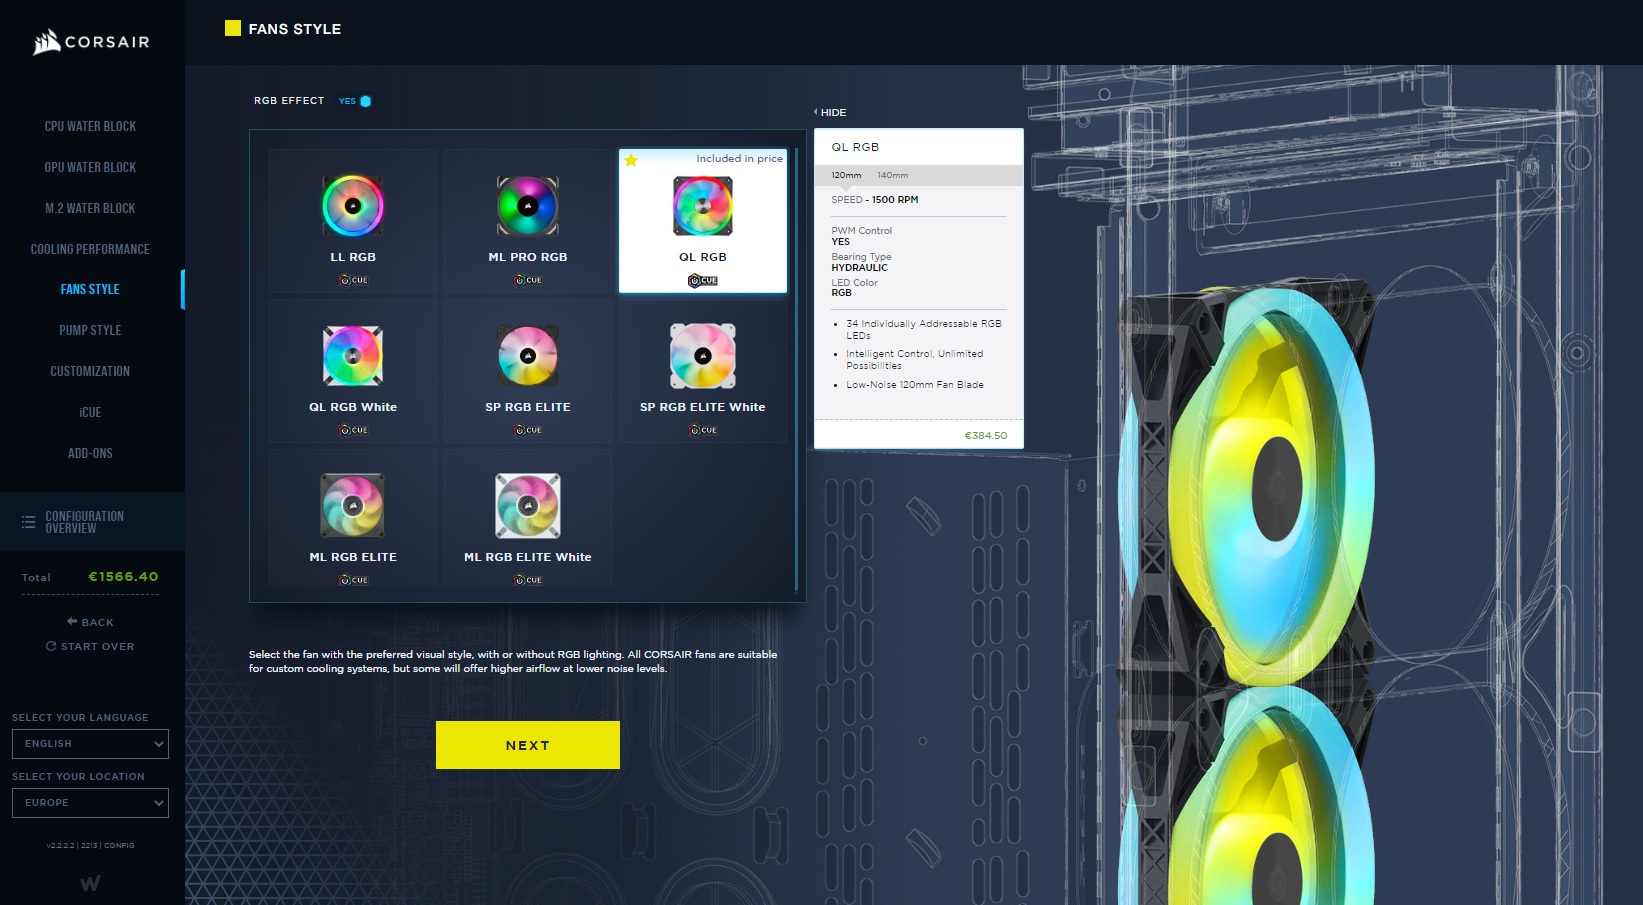Open the language dropdown set to English

[90, 744]
